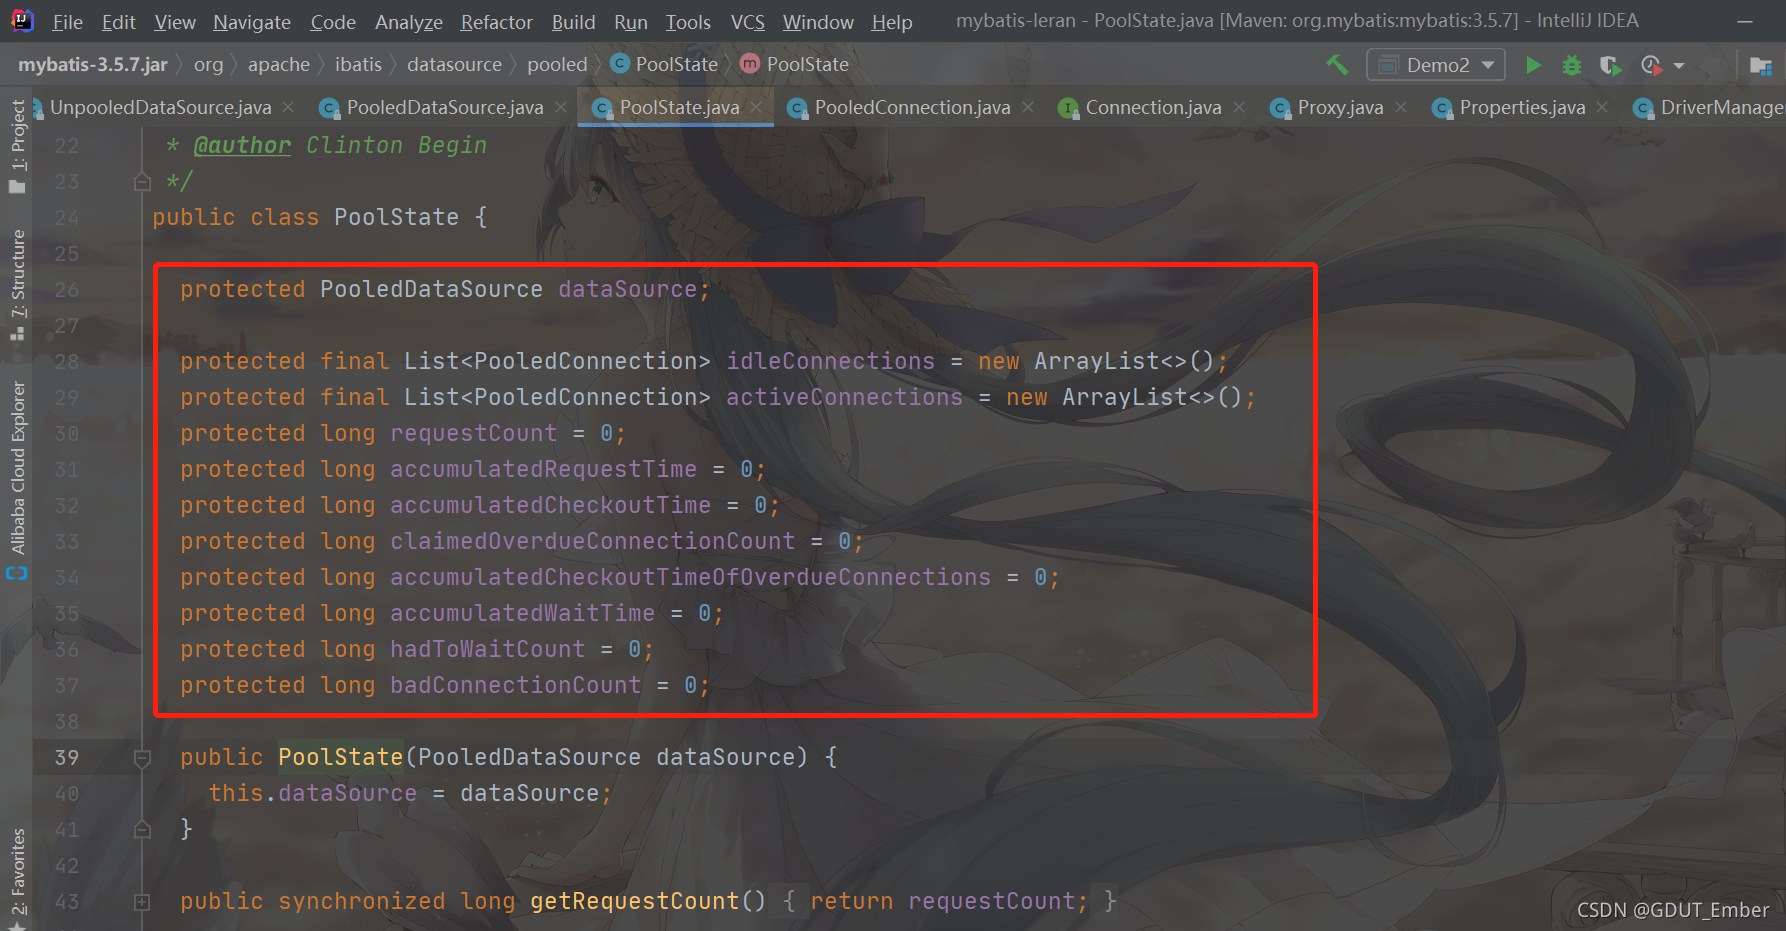Switch to PooledDataSource.java tab

click(x=444, y=107)
